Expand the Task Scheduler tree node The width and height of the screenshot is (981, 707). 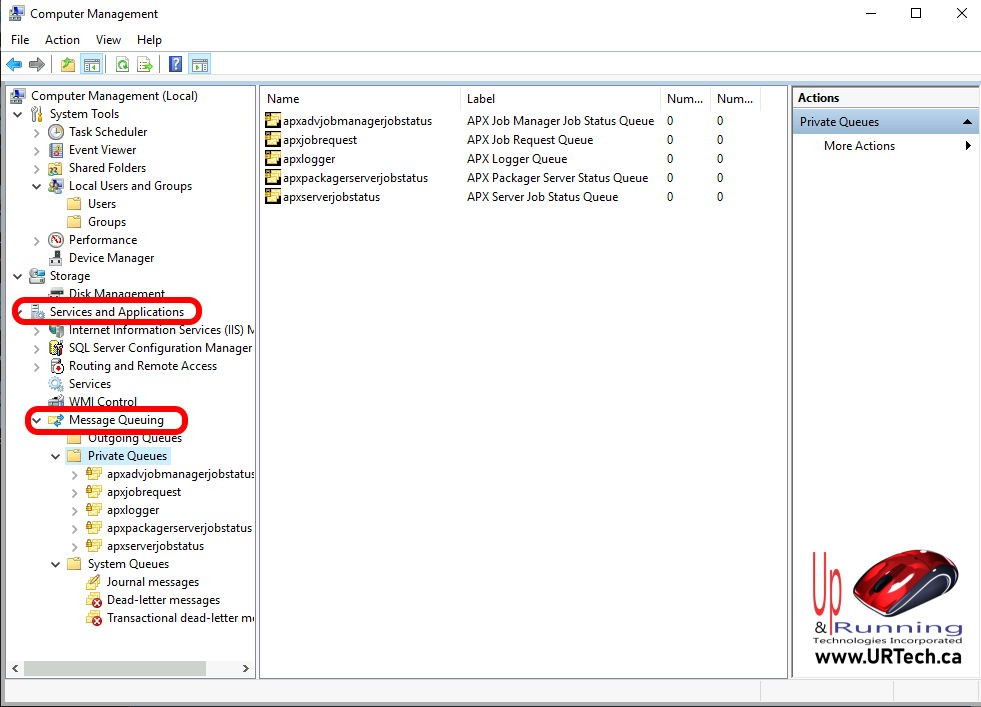(x=37, y=132)
